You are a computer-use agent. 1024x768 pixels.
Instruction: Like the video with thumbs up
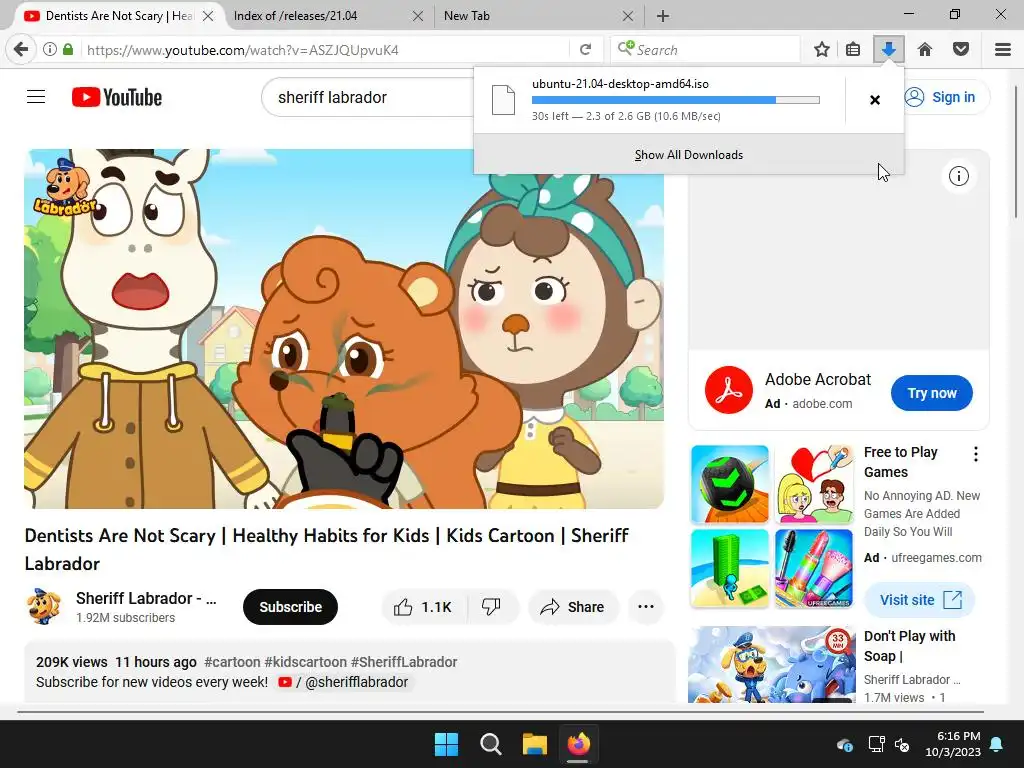click(423, 607)
